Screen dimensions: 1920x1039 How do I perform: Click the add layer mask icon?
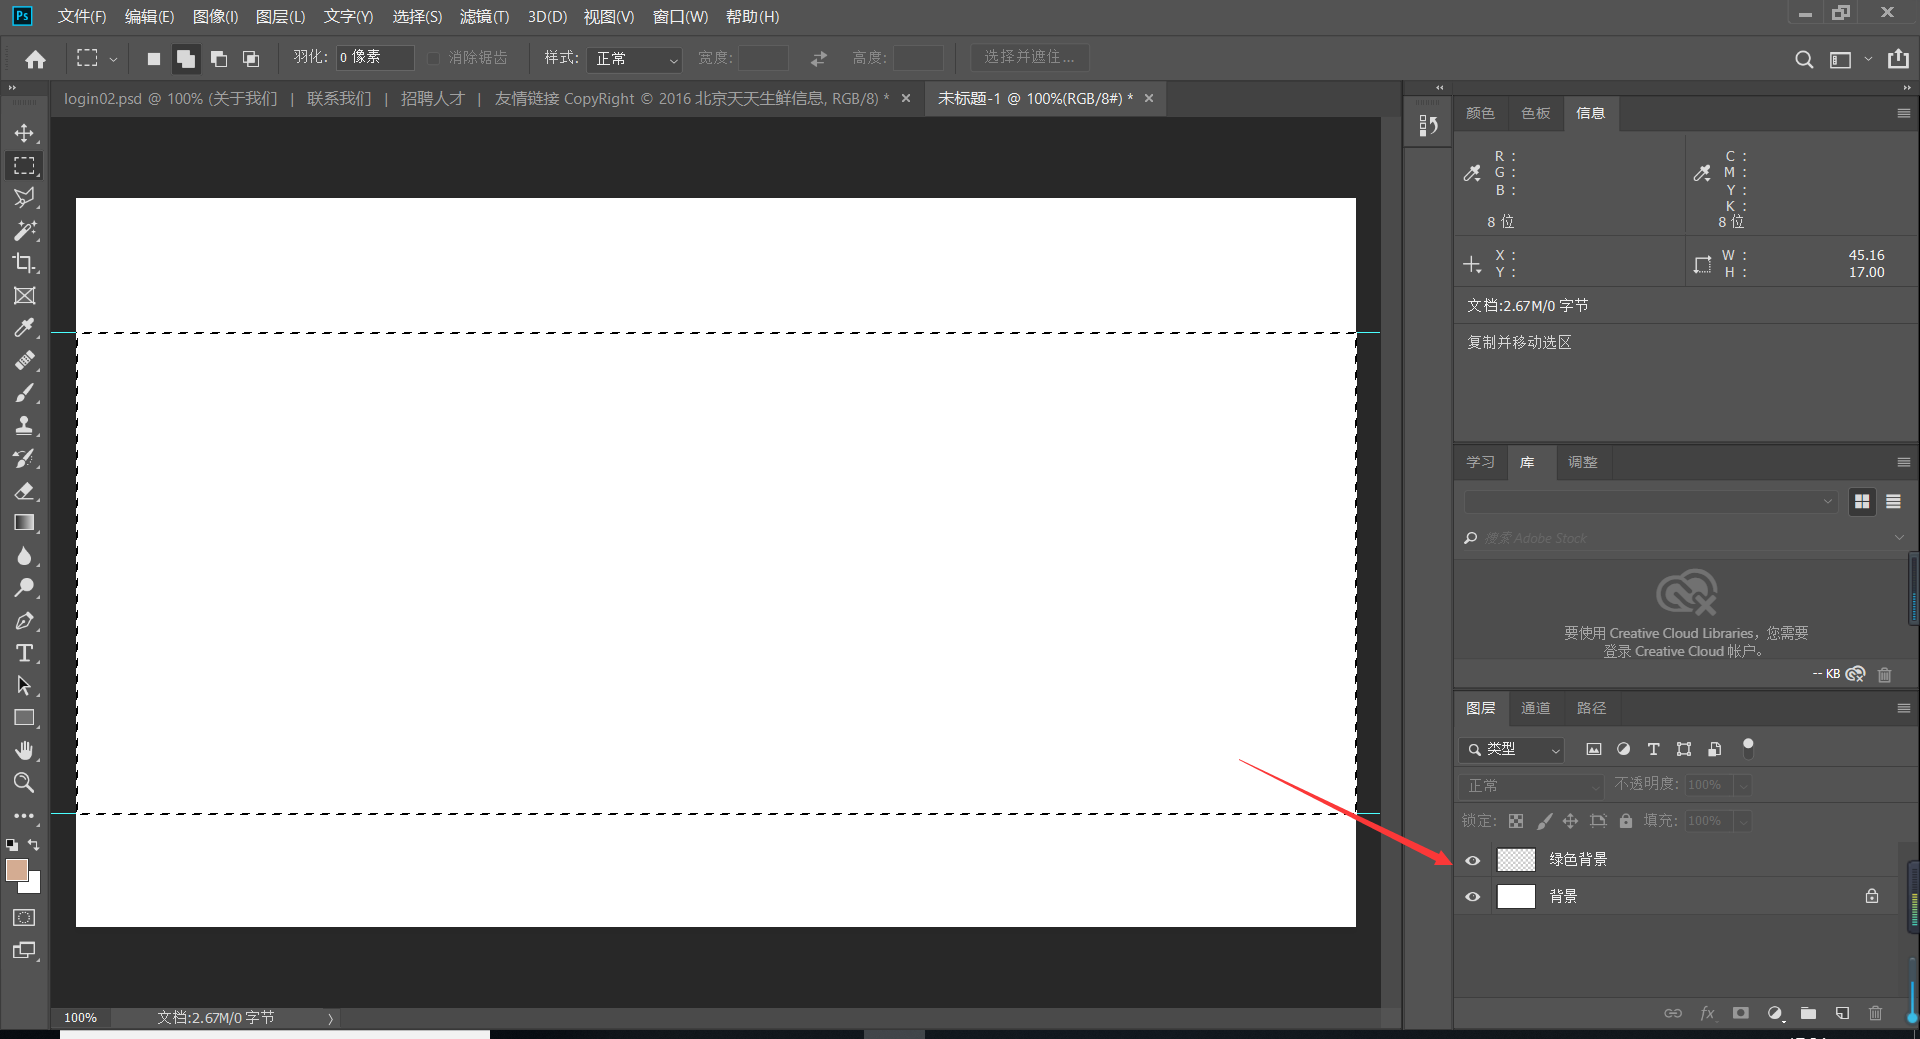click(1741, 1013)
